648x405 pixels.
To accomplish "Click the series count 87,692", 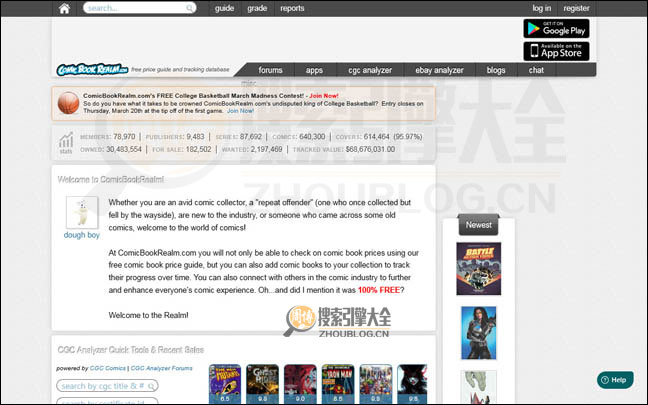I will [250, 136].
